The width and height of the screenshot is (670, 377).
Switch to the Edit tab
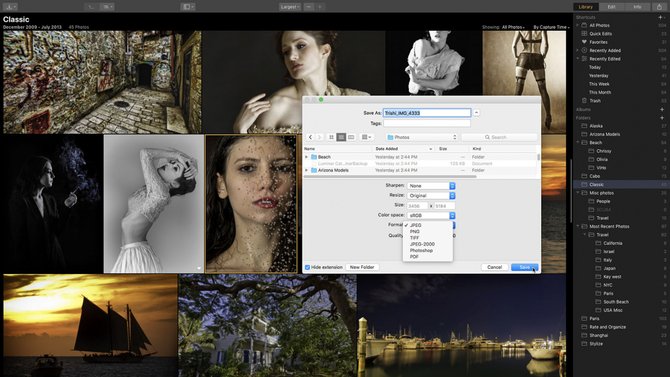pos(611,7)
